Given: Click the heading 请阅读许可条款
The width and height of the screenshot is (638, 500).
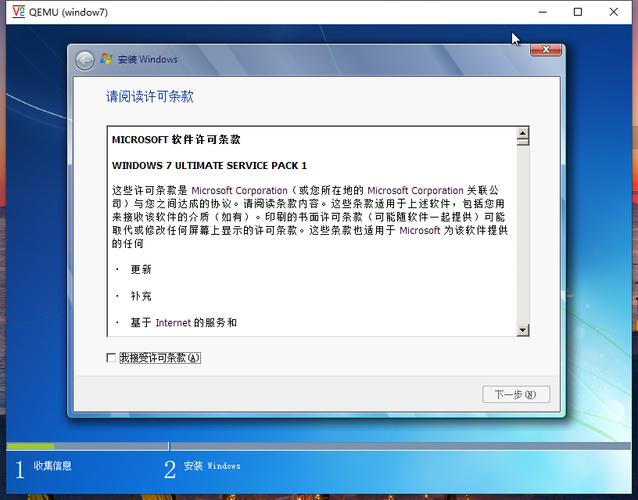Looking at the screenshot, I should (150, 97).
